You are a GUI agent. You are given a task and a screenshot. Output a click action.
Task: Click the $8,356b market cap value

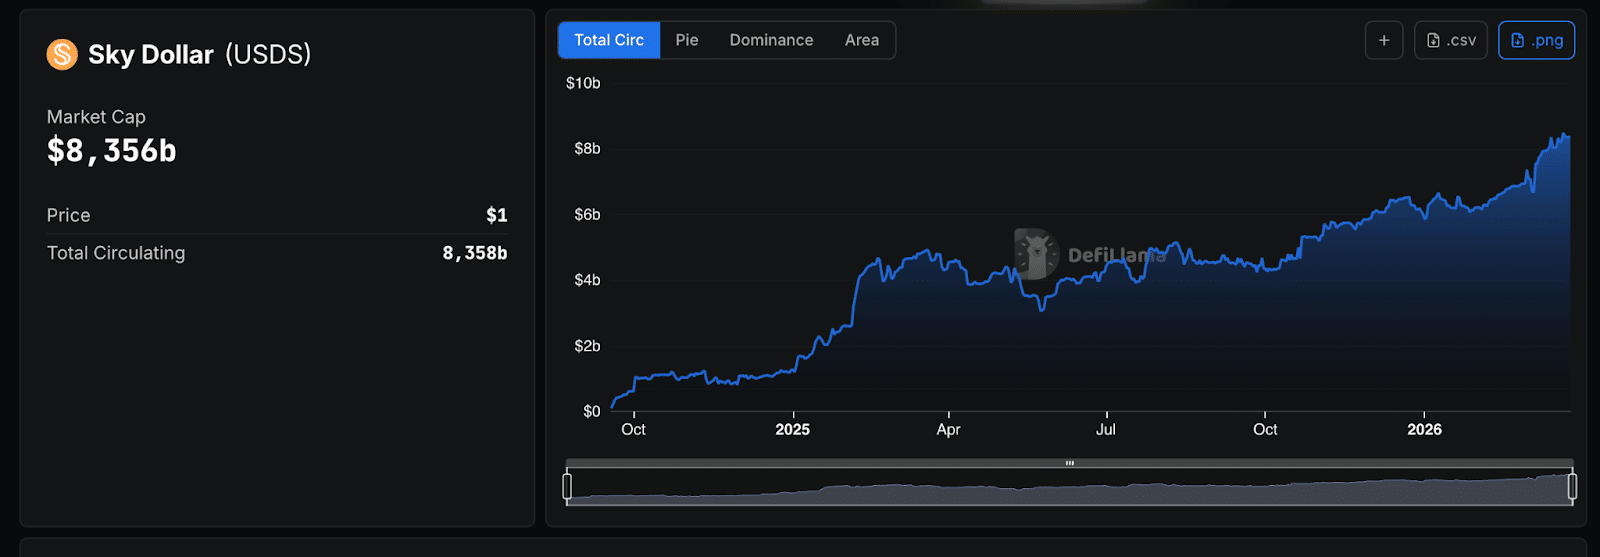(x=111, y=151)
